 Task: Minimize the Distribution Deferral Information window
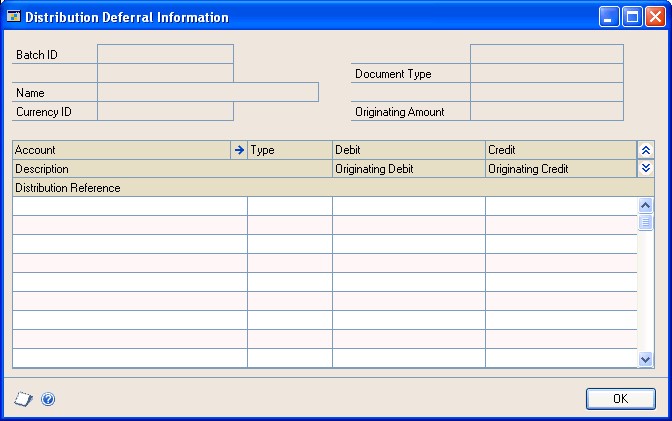point(609,17)
